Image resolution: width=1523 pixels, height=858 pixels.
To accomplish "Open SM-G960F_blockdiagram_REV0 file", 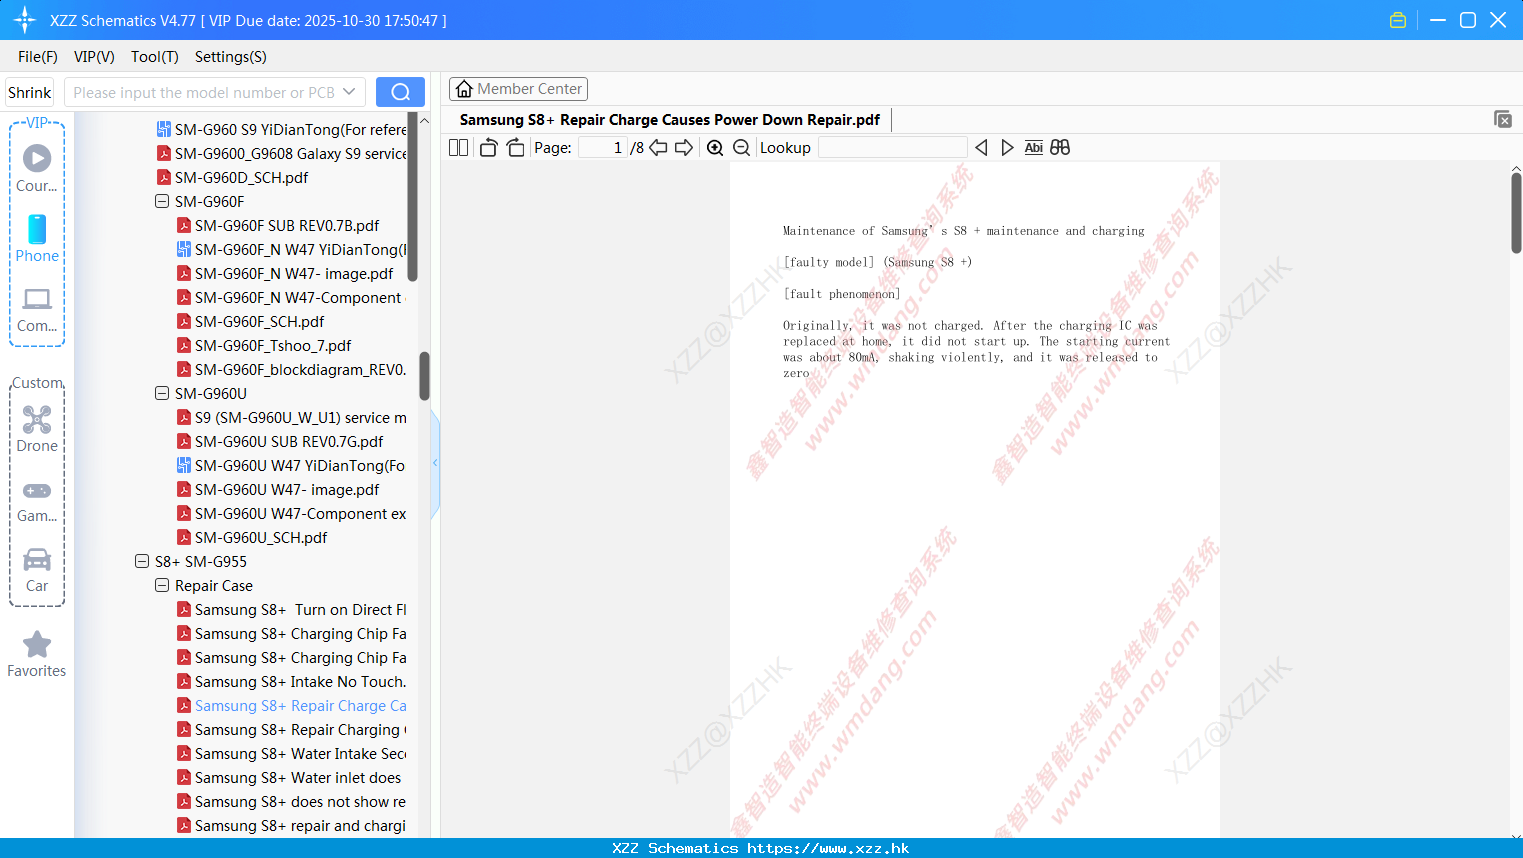I will [x=291, y=369].
